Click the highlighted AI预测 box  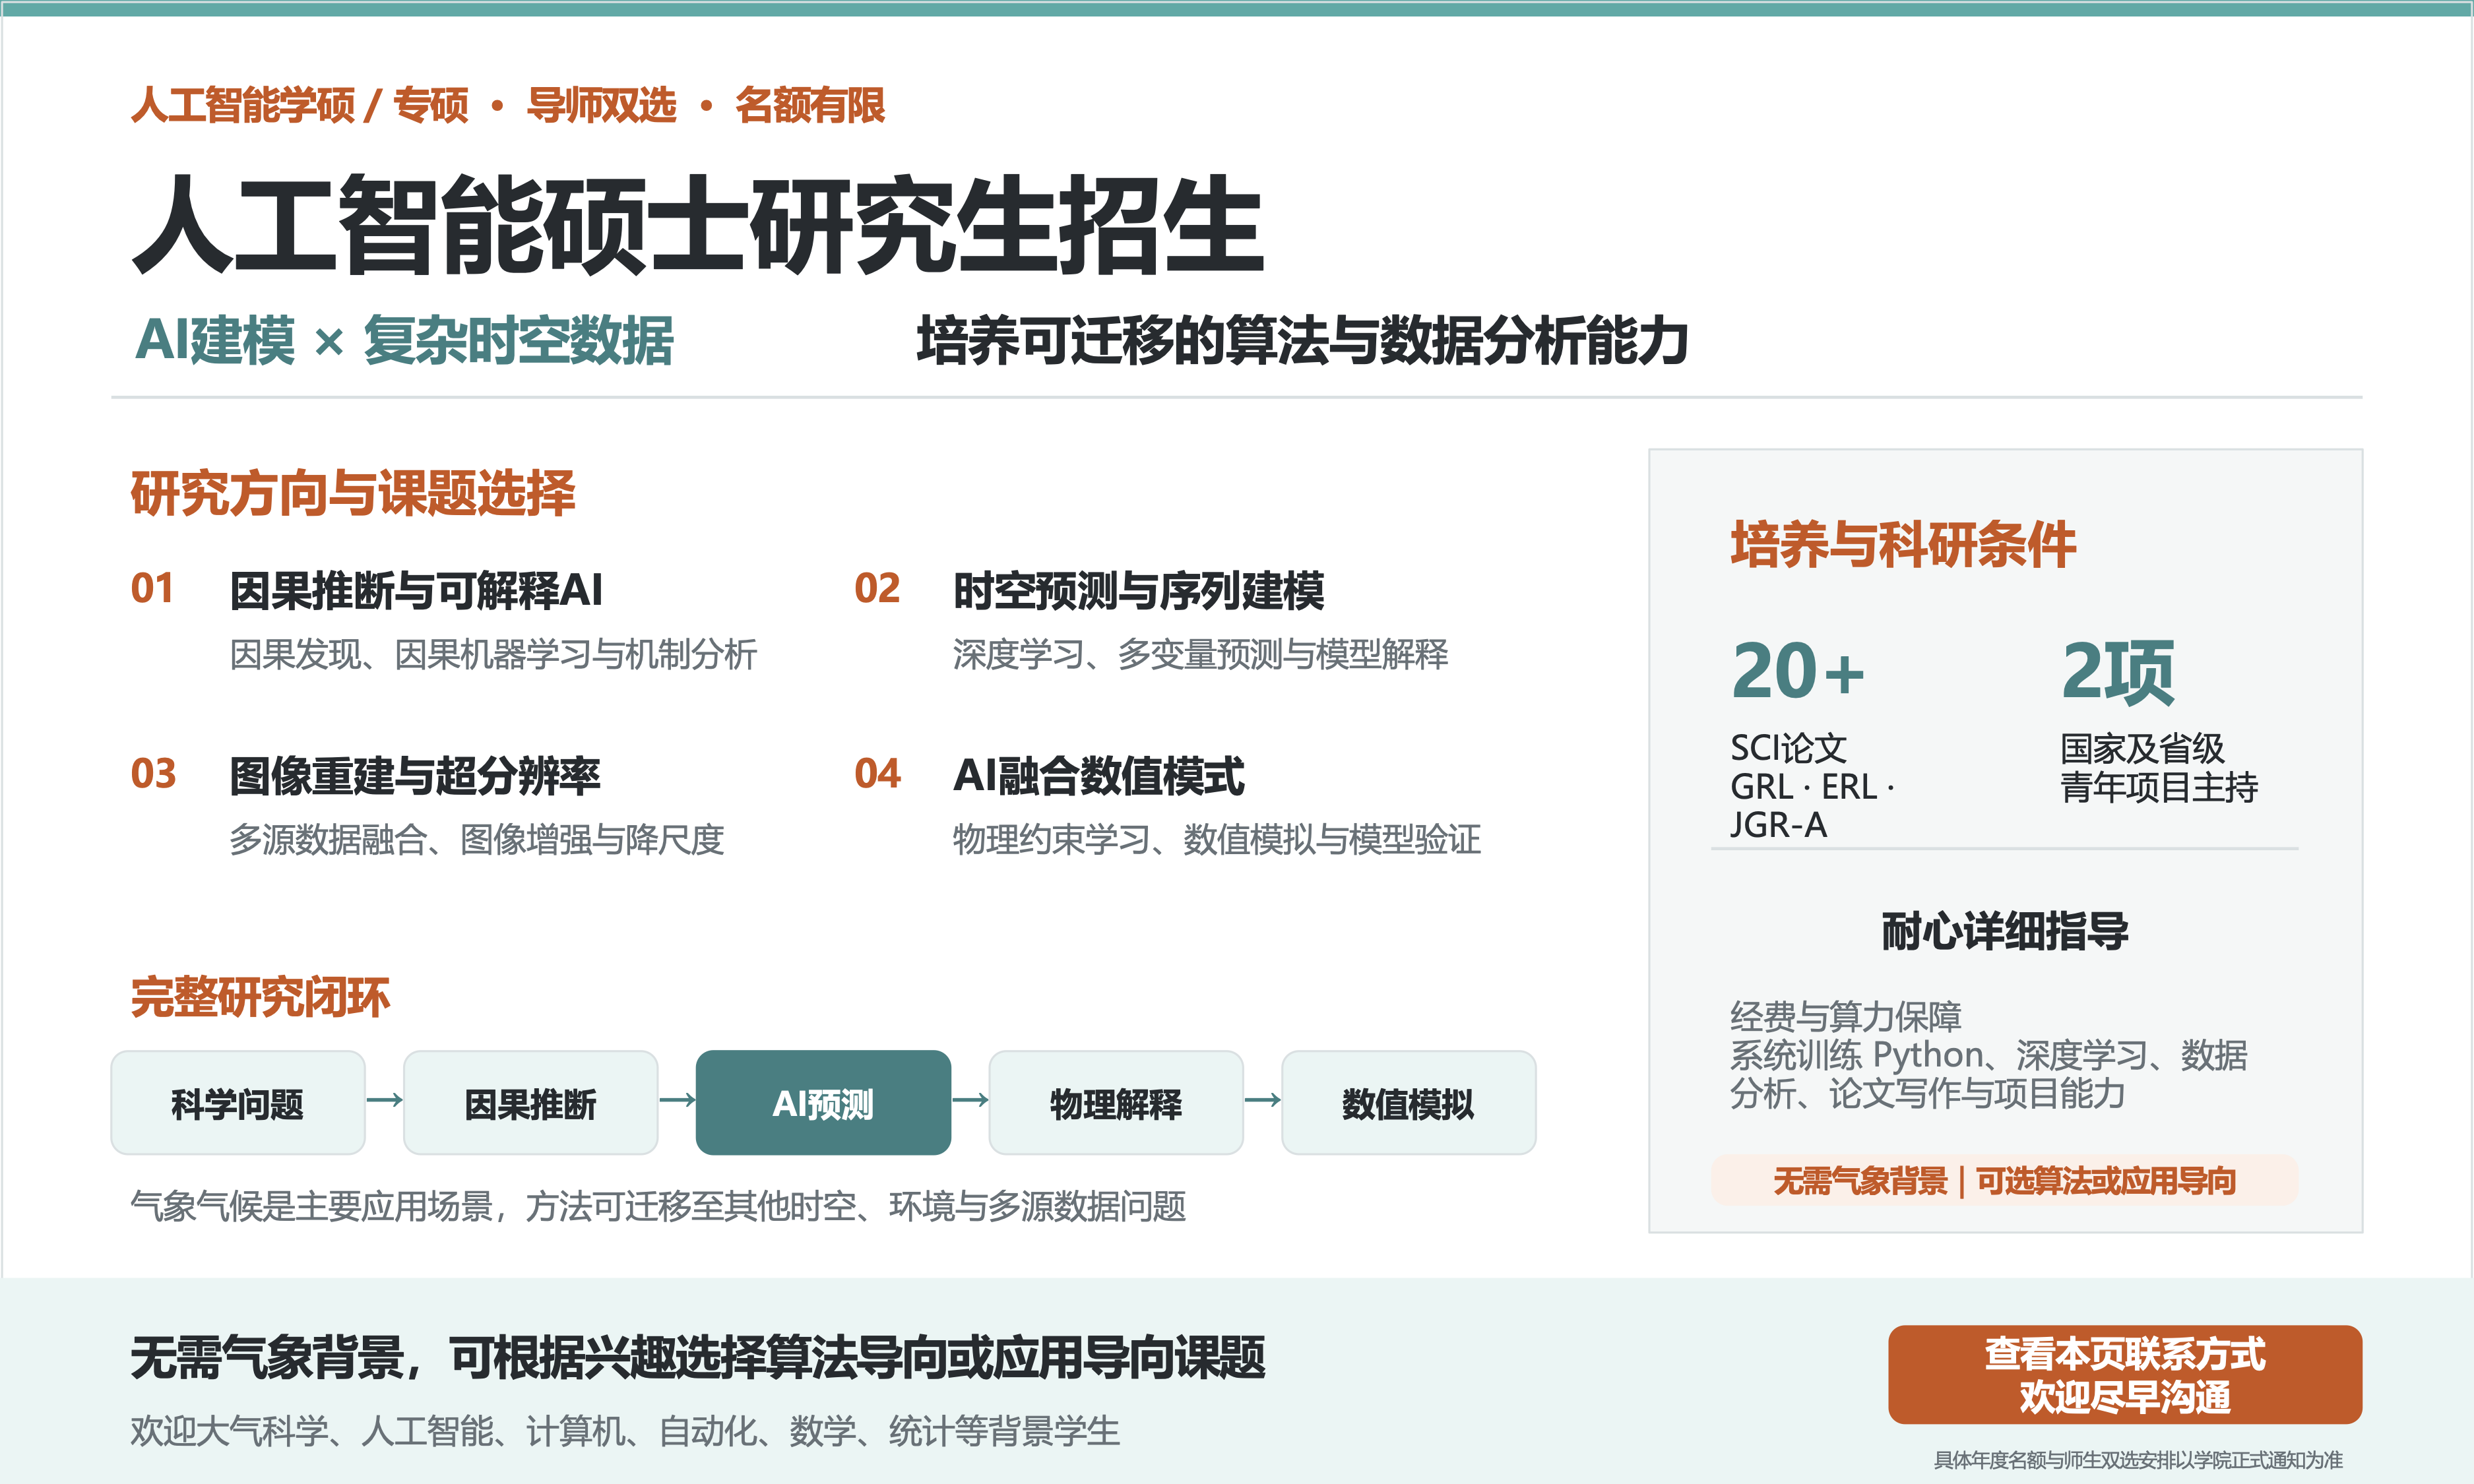823,1102
